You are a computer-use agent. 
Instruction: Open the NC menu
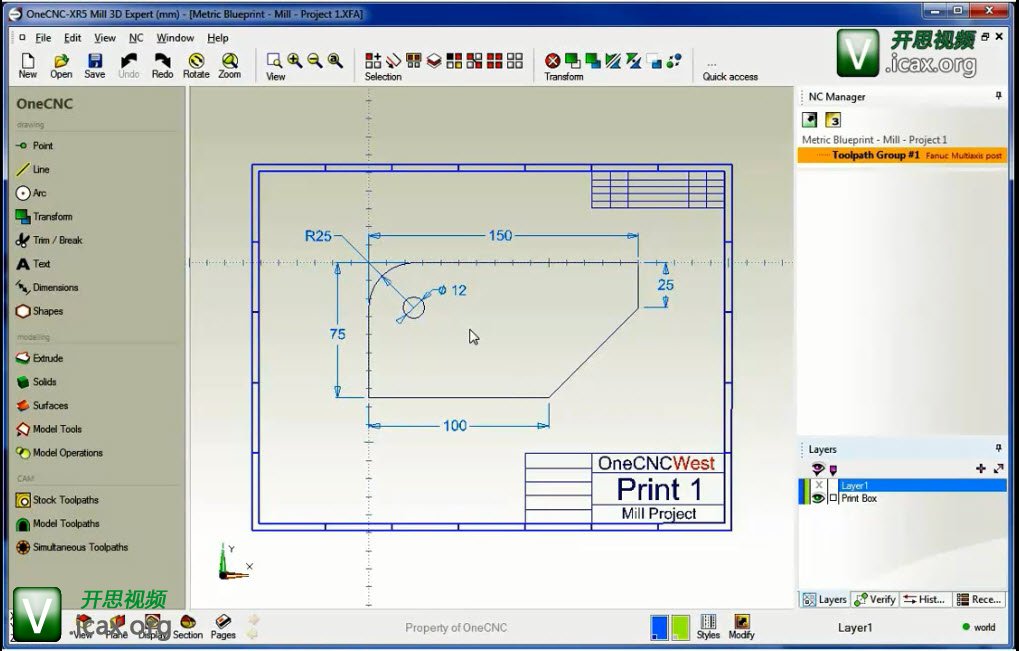(x=136, y=38)
